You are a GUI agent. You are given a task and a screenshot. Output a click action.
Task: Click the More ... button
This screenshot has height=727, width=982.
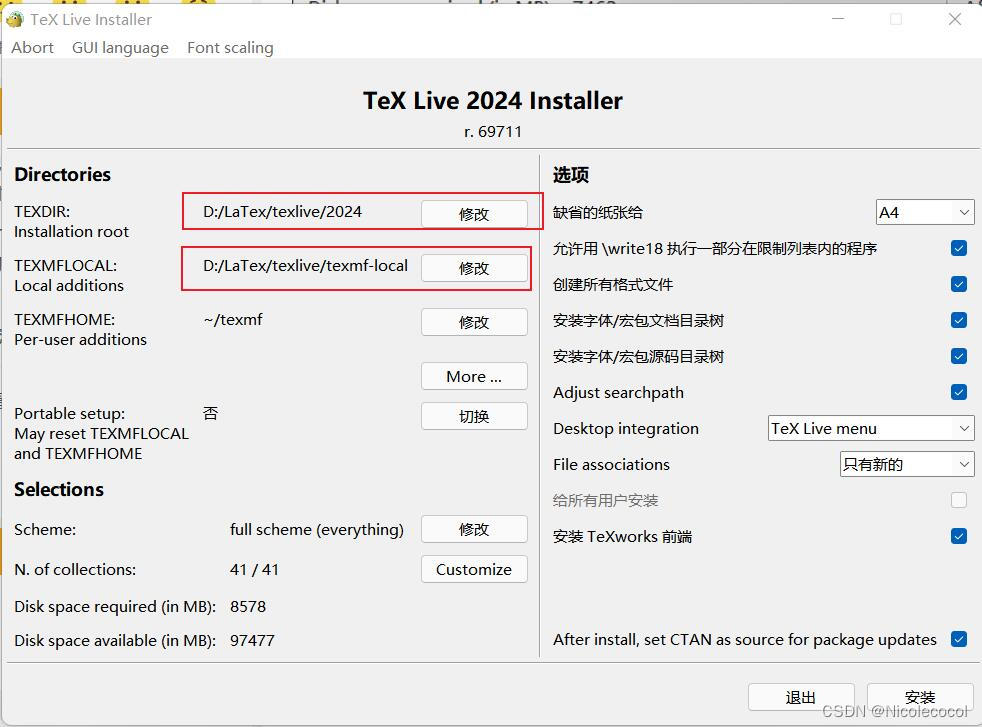point(474,376)
